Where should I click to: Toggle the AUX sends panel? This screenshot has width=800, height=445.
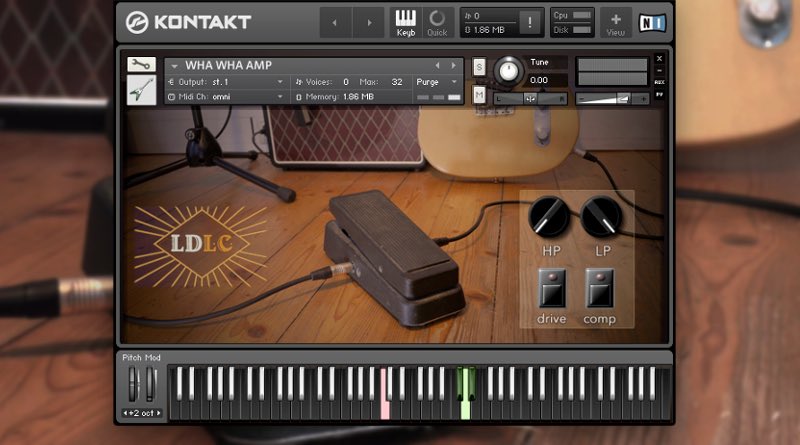pyautogui.click(x=659, y=82)
